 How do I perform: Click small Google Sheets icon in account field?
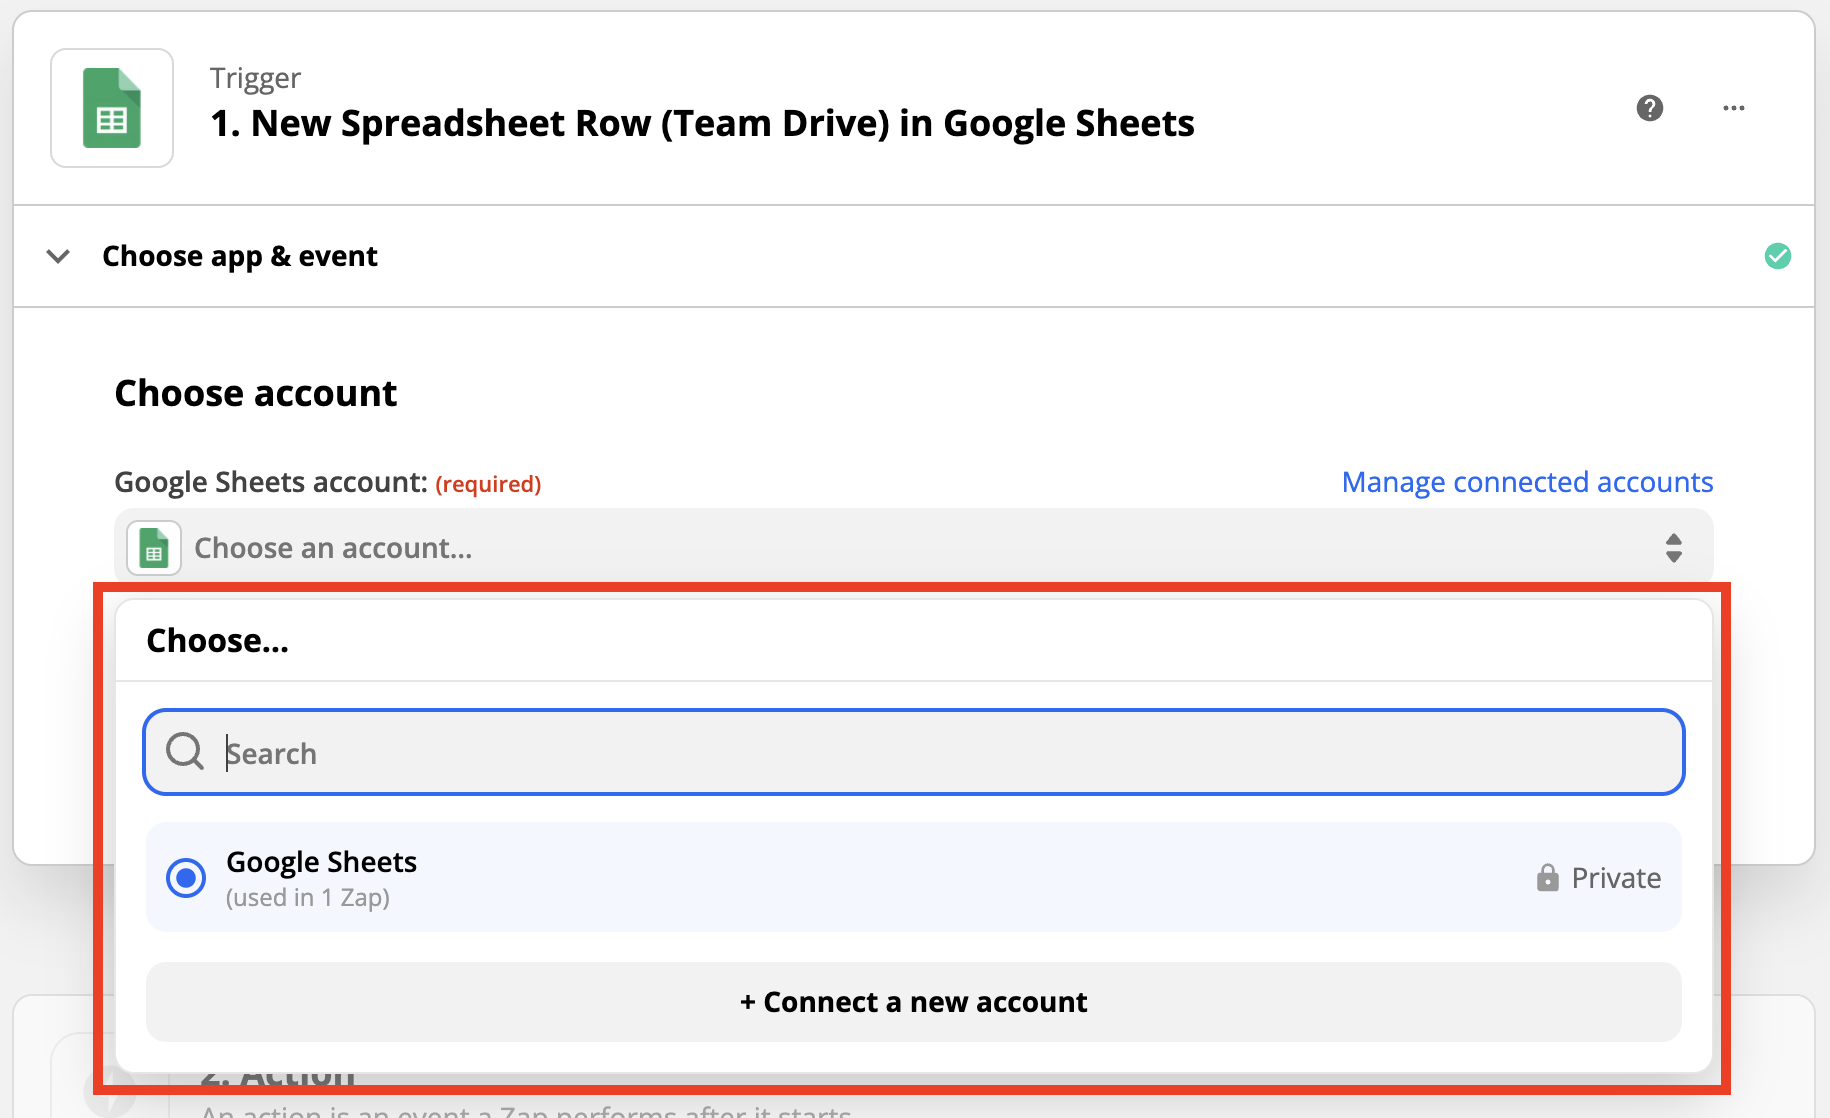(154, 548)
